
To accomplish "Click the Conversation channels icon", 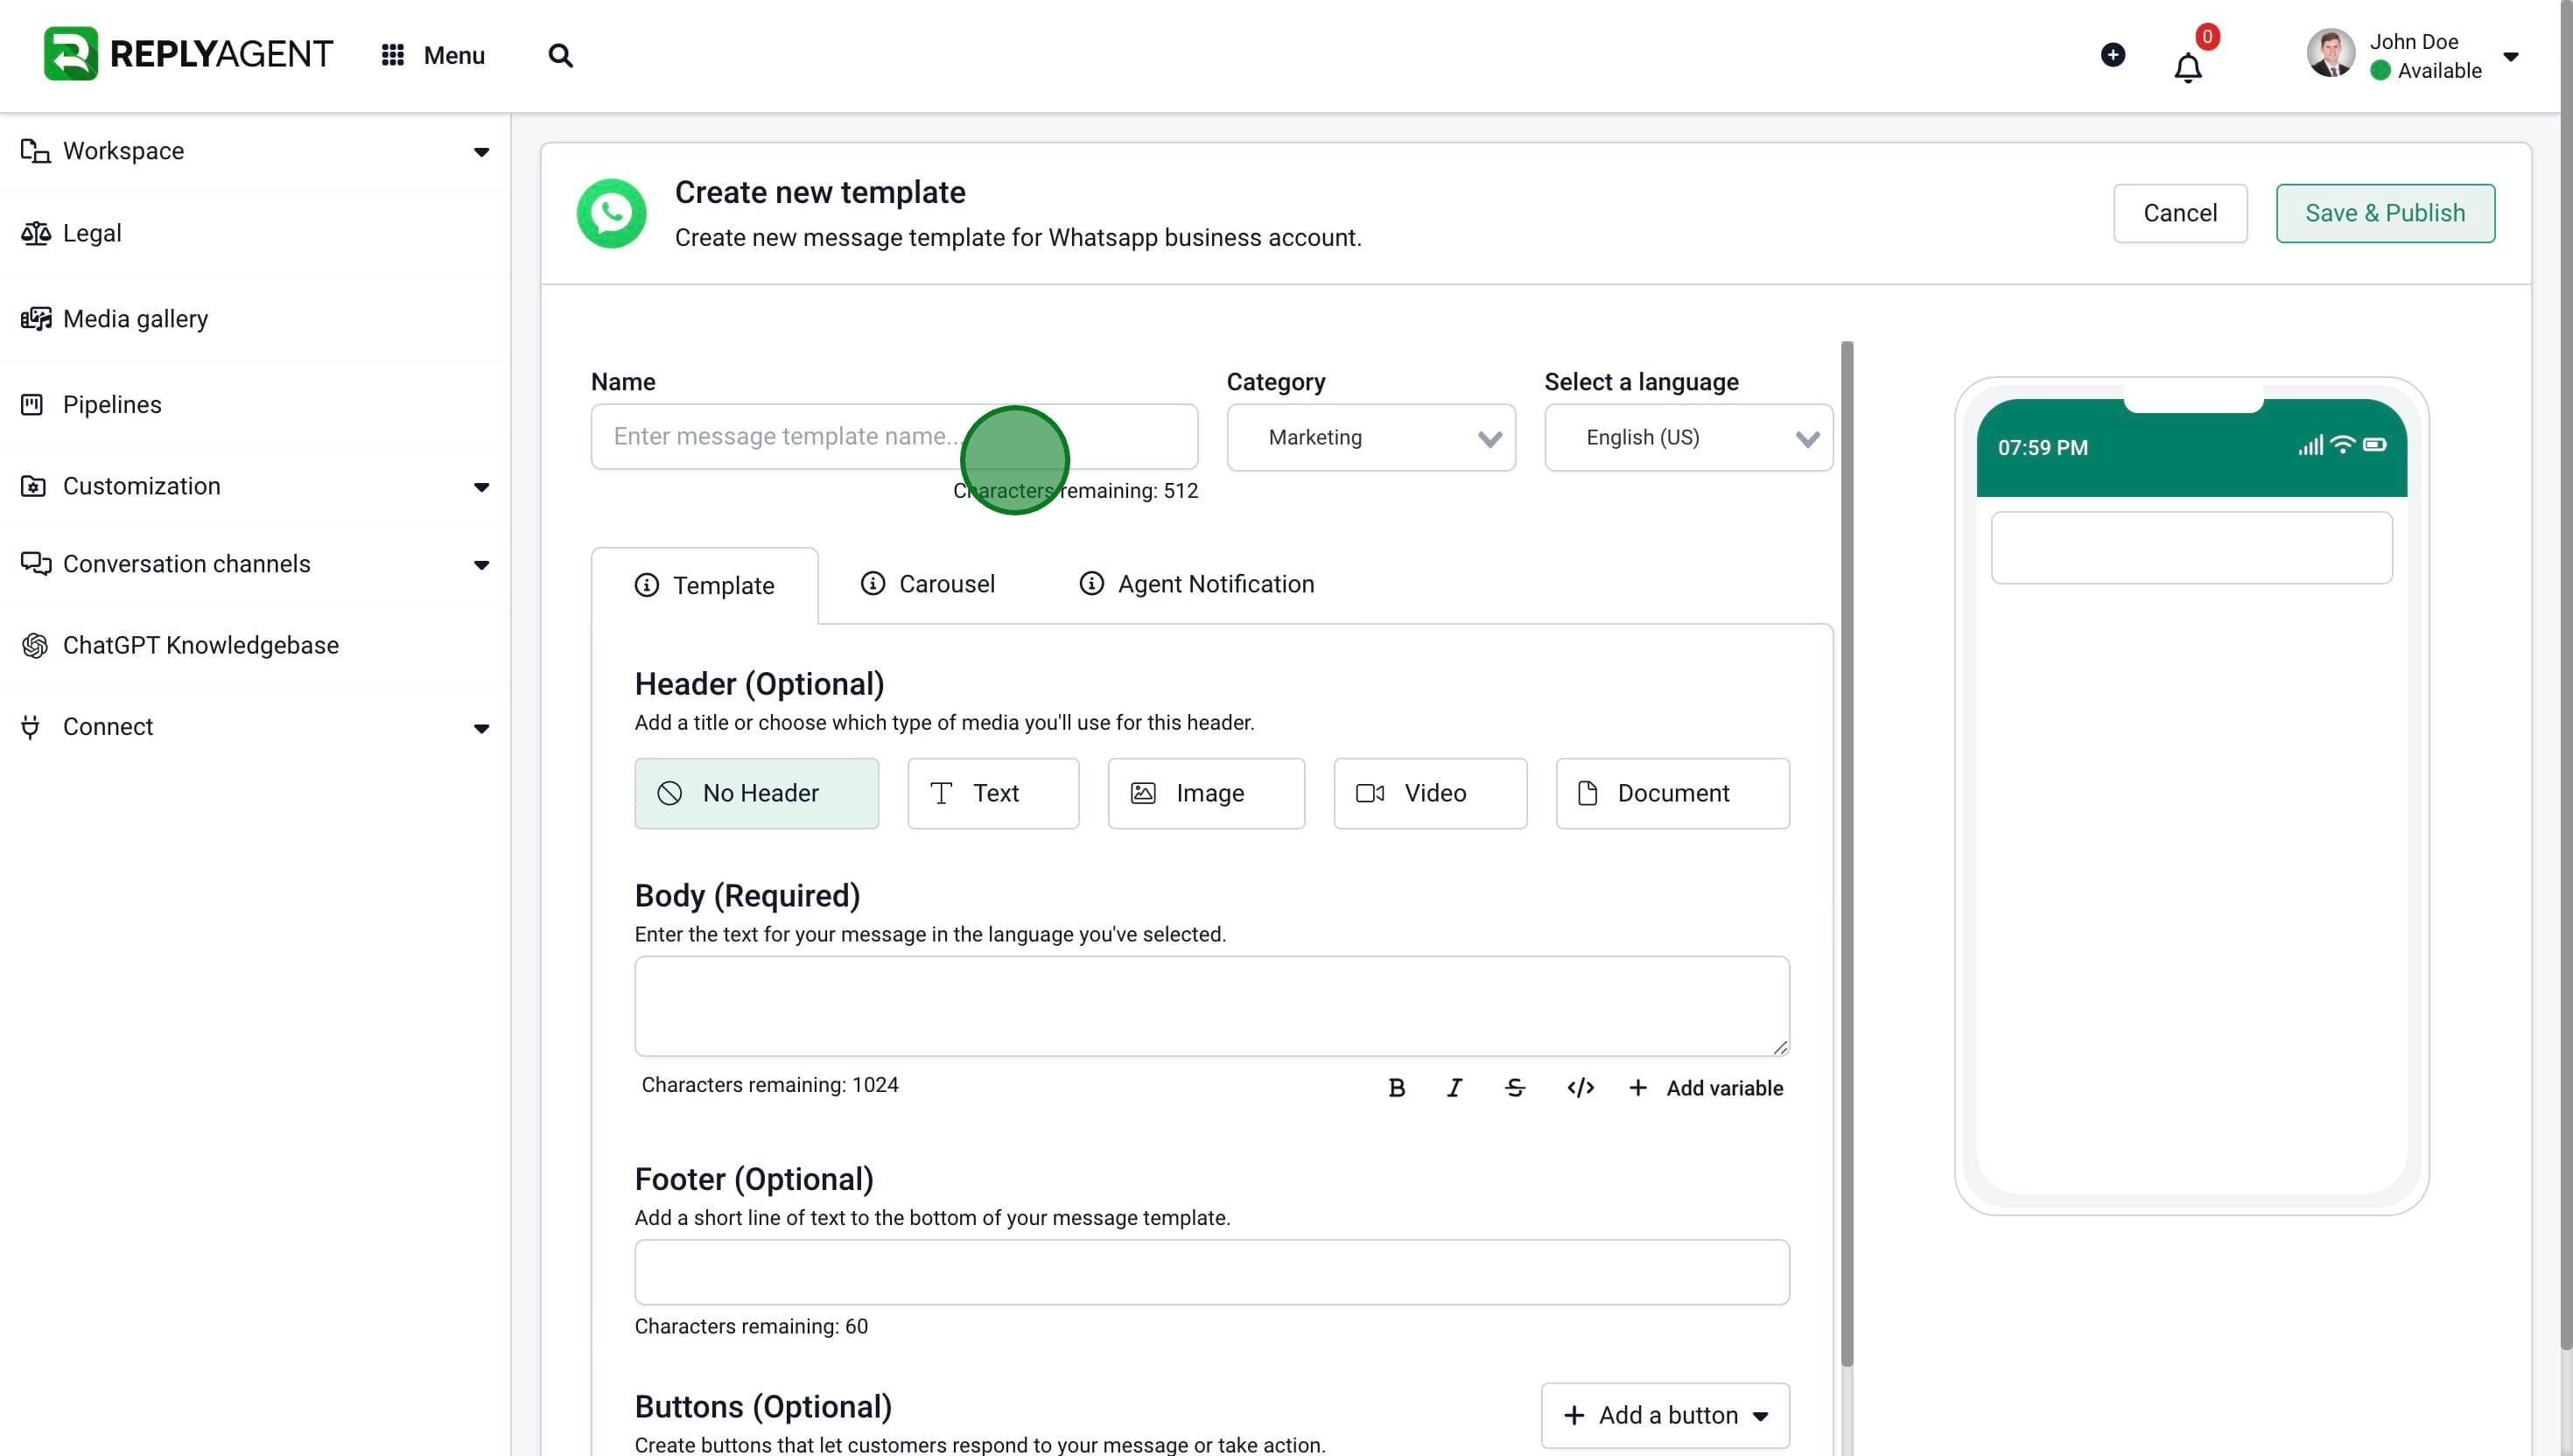I will coord(35,564).
